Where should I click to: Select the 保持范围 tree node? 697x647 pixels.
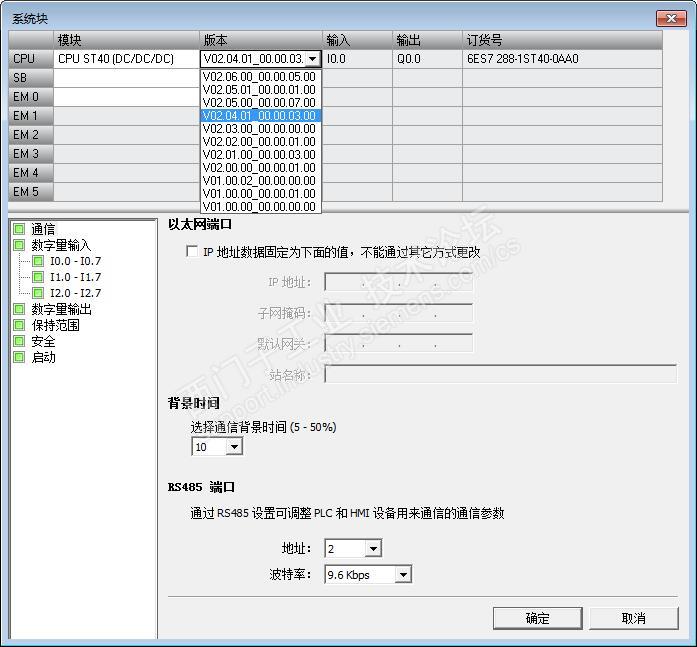(x=56, y=325)
